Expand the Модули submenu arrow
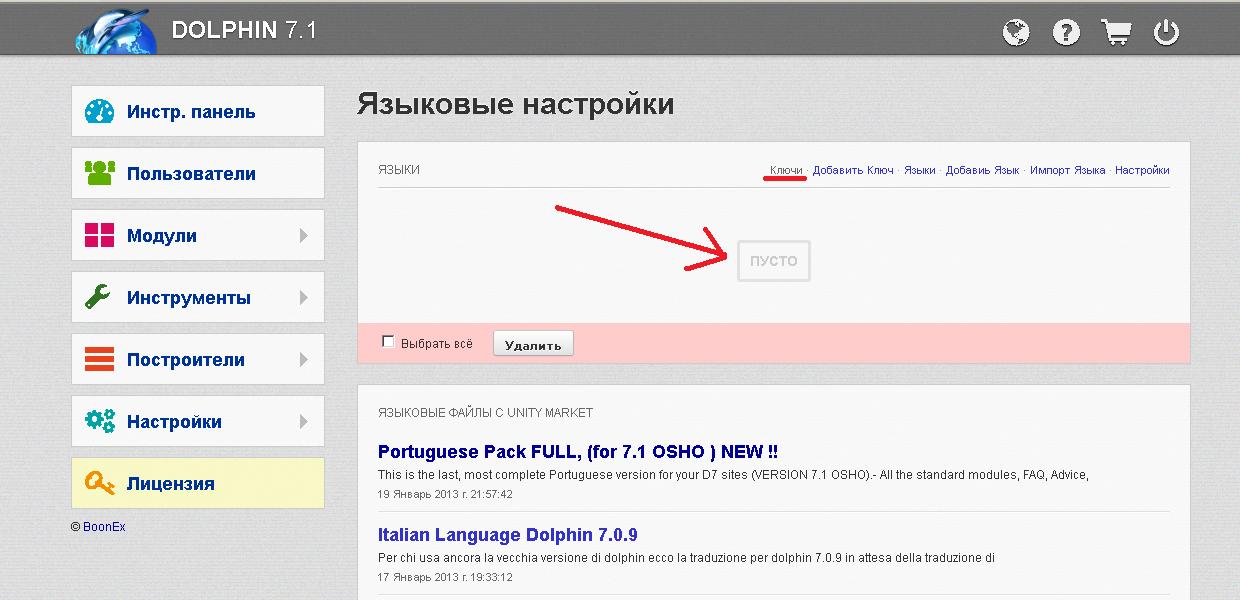Screen dimensions: 1240x600 (304, 236)
